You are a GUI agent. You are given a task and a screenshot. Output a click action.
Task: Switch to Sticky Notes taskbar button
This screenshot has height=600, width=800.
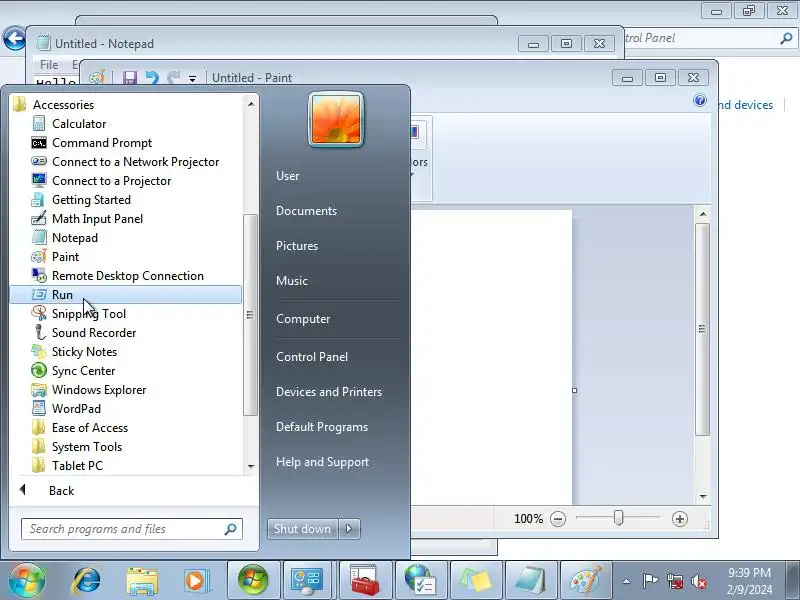pyautogui.click(x=475, y=580)
